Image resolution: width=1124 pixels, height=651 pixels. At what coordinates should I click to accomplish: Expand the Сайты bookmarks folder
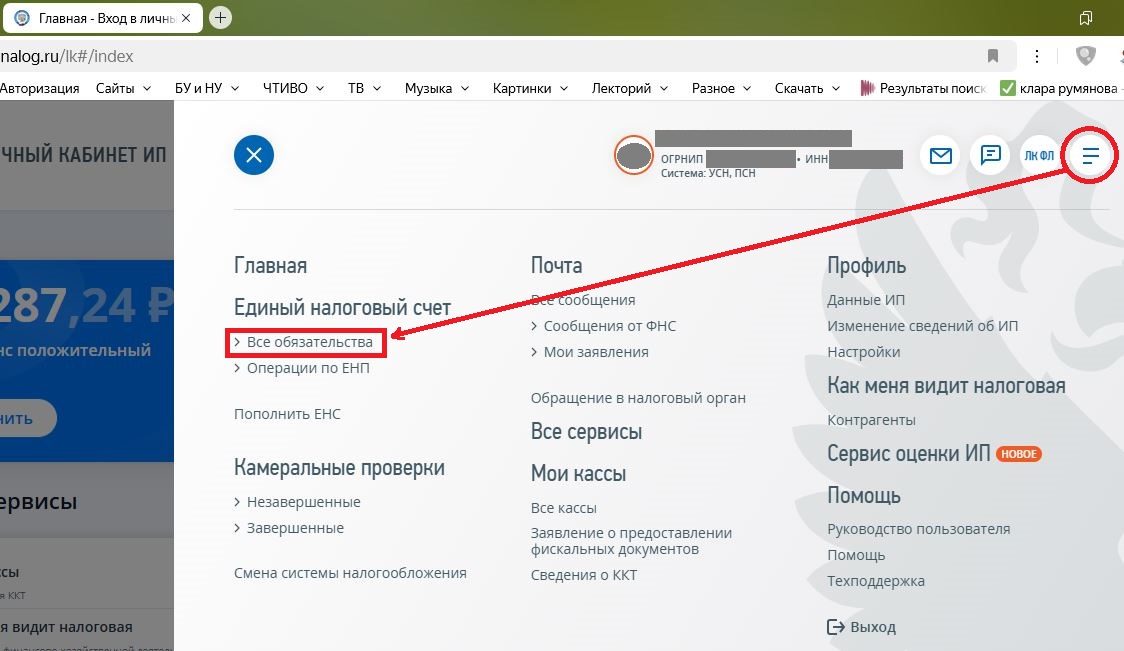point(123,88)
